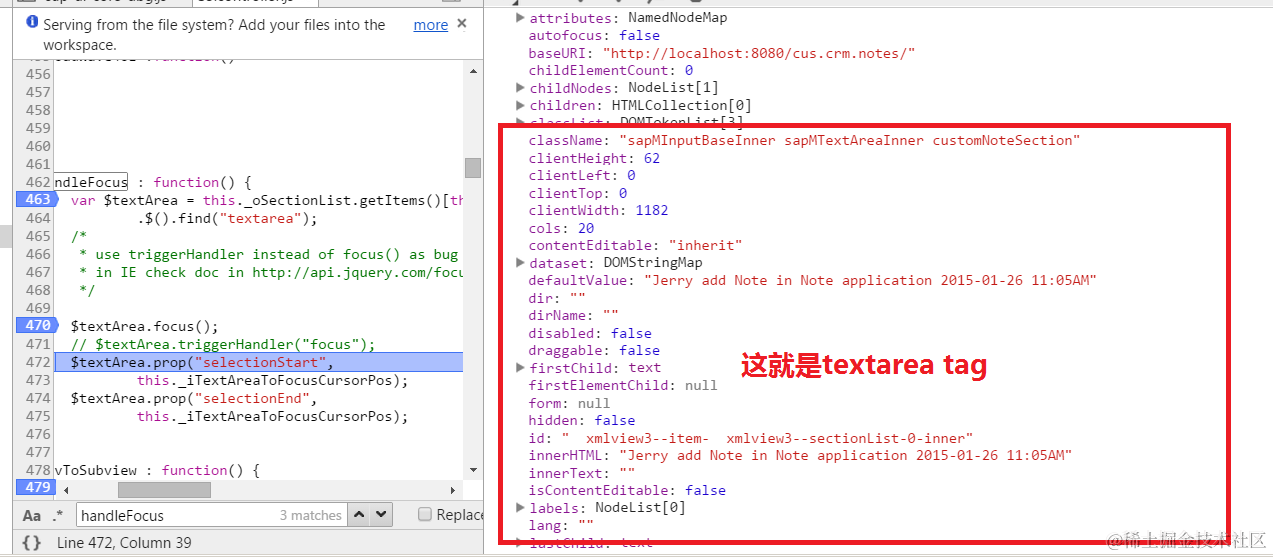
Task: Click the cols: 20 property
Action: 561,228
